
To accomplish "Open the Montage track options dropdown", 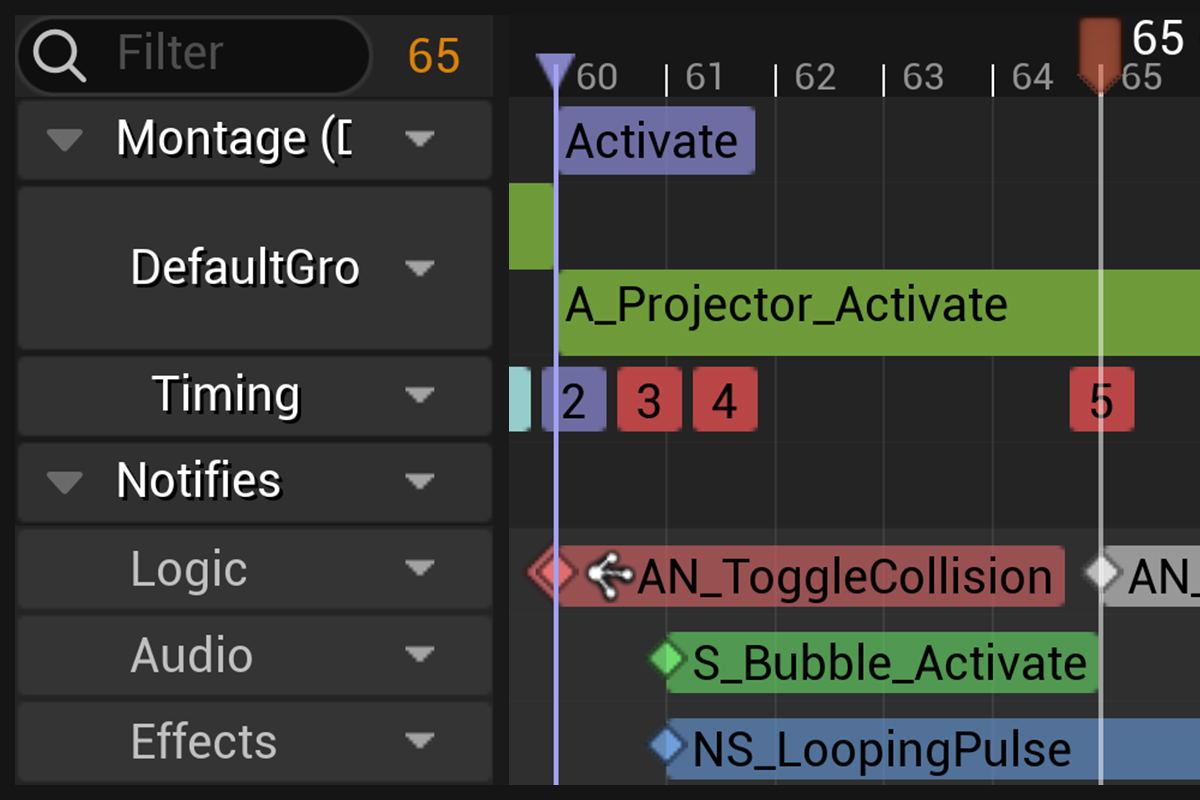I will click(x=420, y=140).
